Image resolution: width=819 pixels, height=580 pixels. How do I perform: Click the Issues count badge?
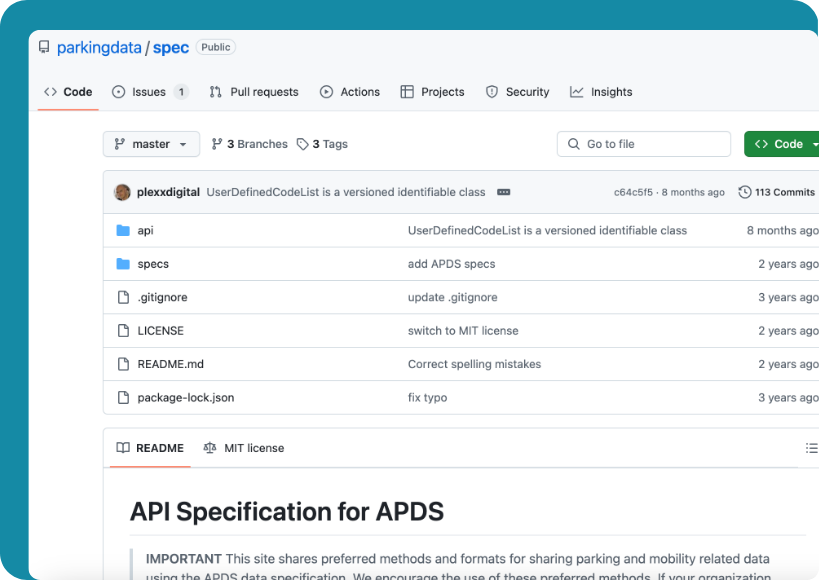coord(181,92)
